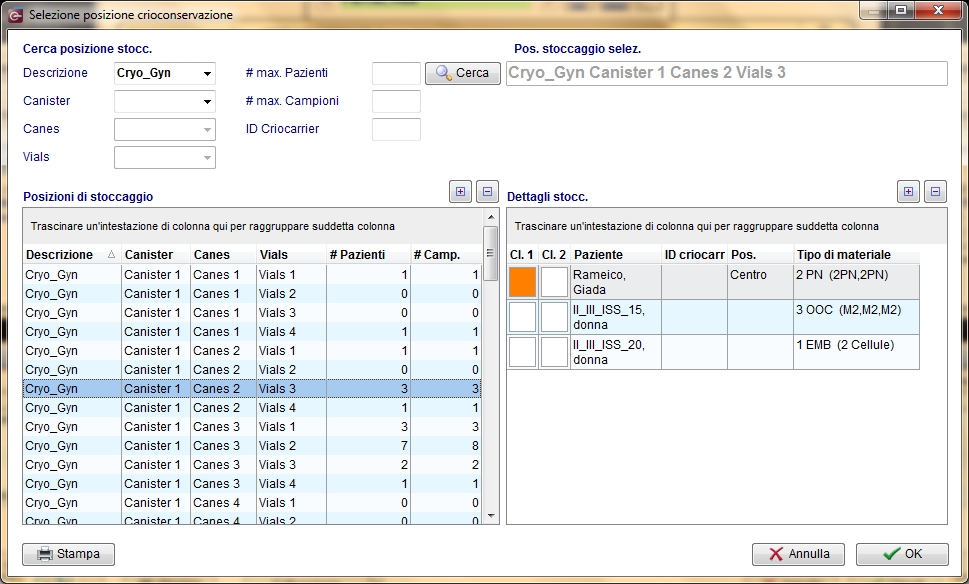This screenshot has width=969, height=584.
Task: Select row Canes 2 Vials 2
Action: [252, 370]
